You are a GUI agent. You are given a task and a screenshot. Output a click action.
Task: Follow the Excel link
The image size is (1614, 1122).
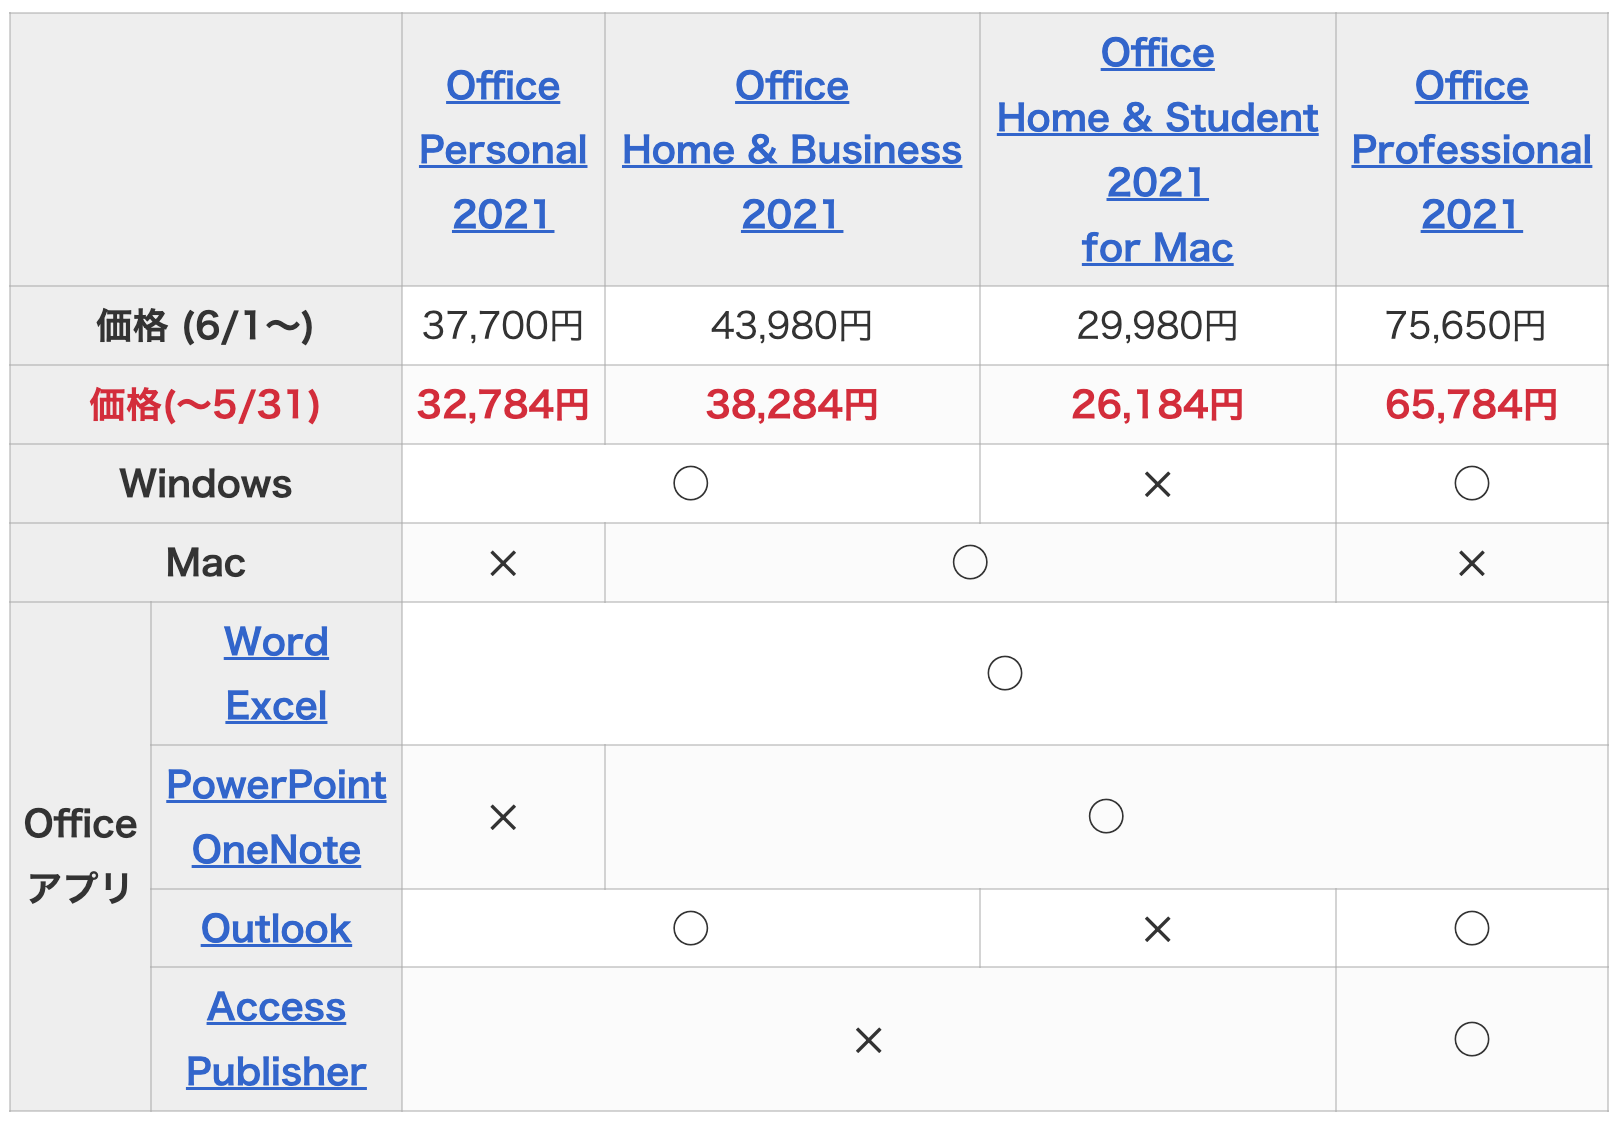[x=276, y=706]
